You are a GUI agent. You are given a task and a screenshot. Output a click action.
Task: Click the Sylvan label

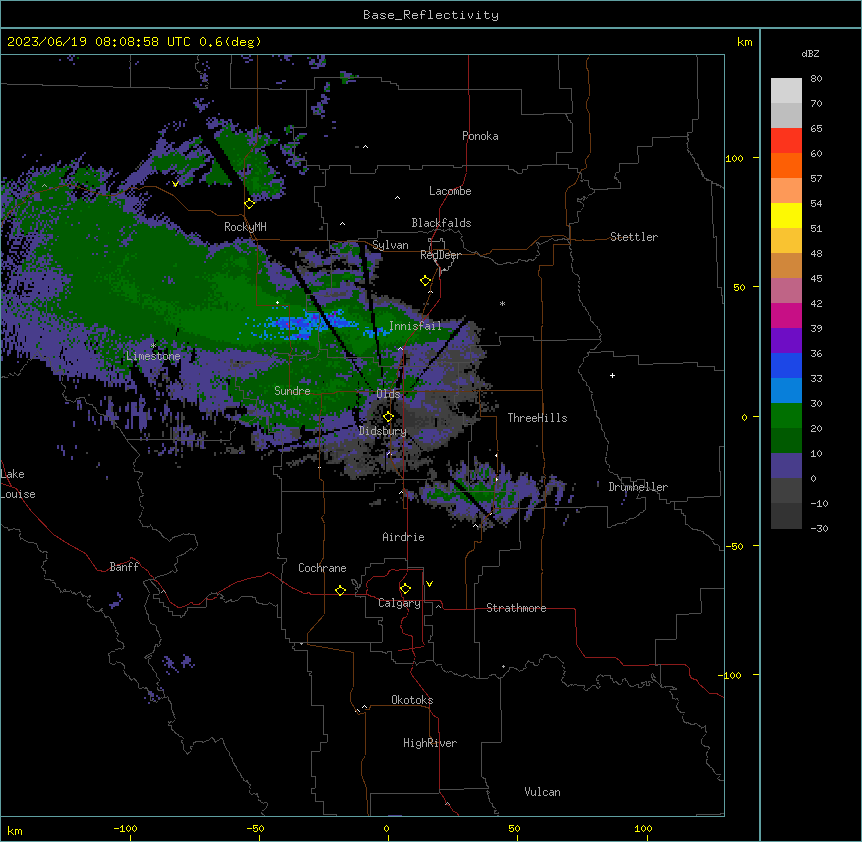[x=390, y=245]
